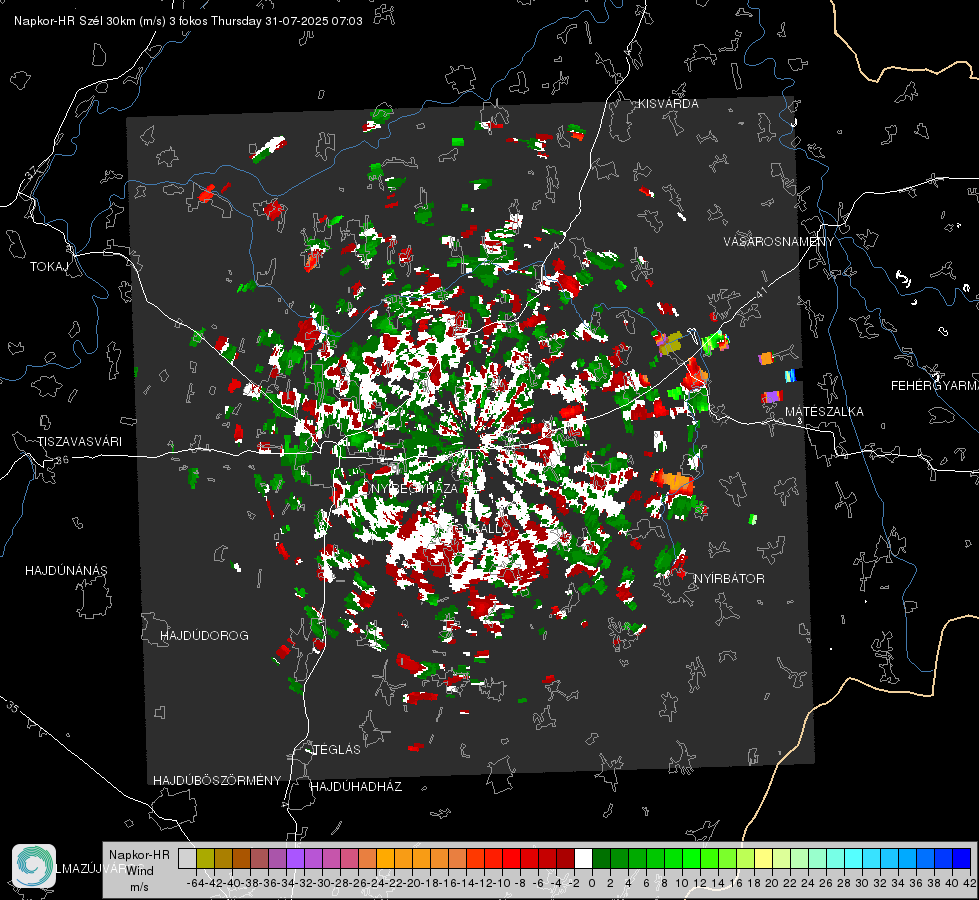Select the TOKAJ city label
This screenshot has height=900, width=979.
(49, 267)
